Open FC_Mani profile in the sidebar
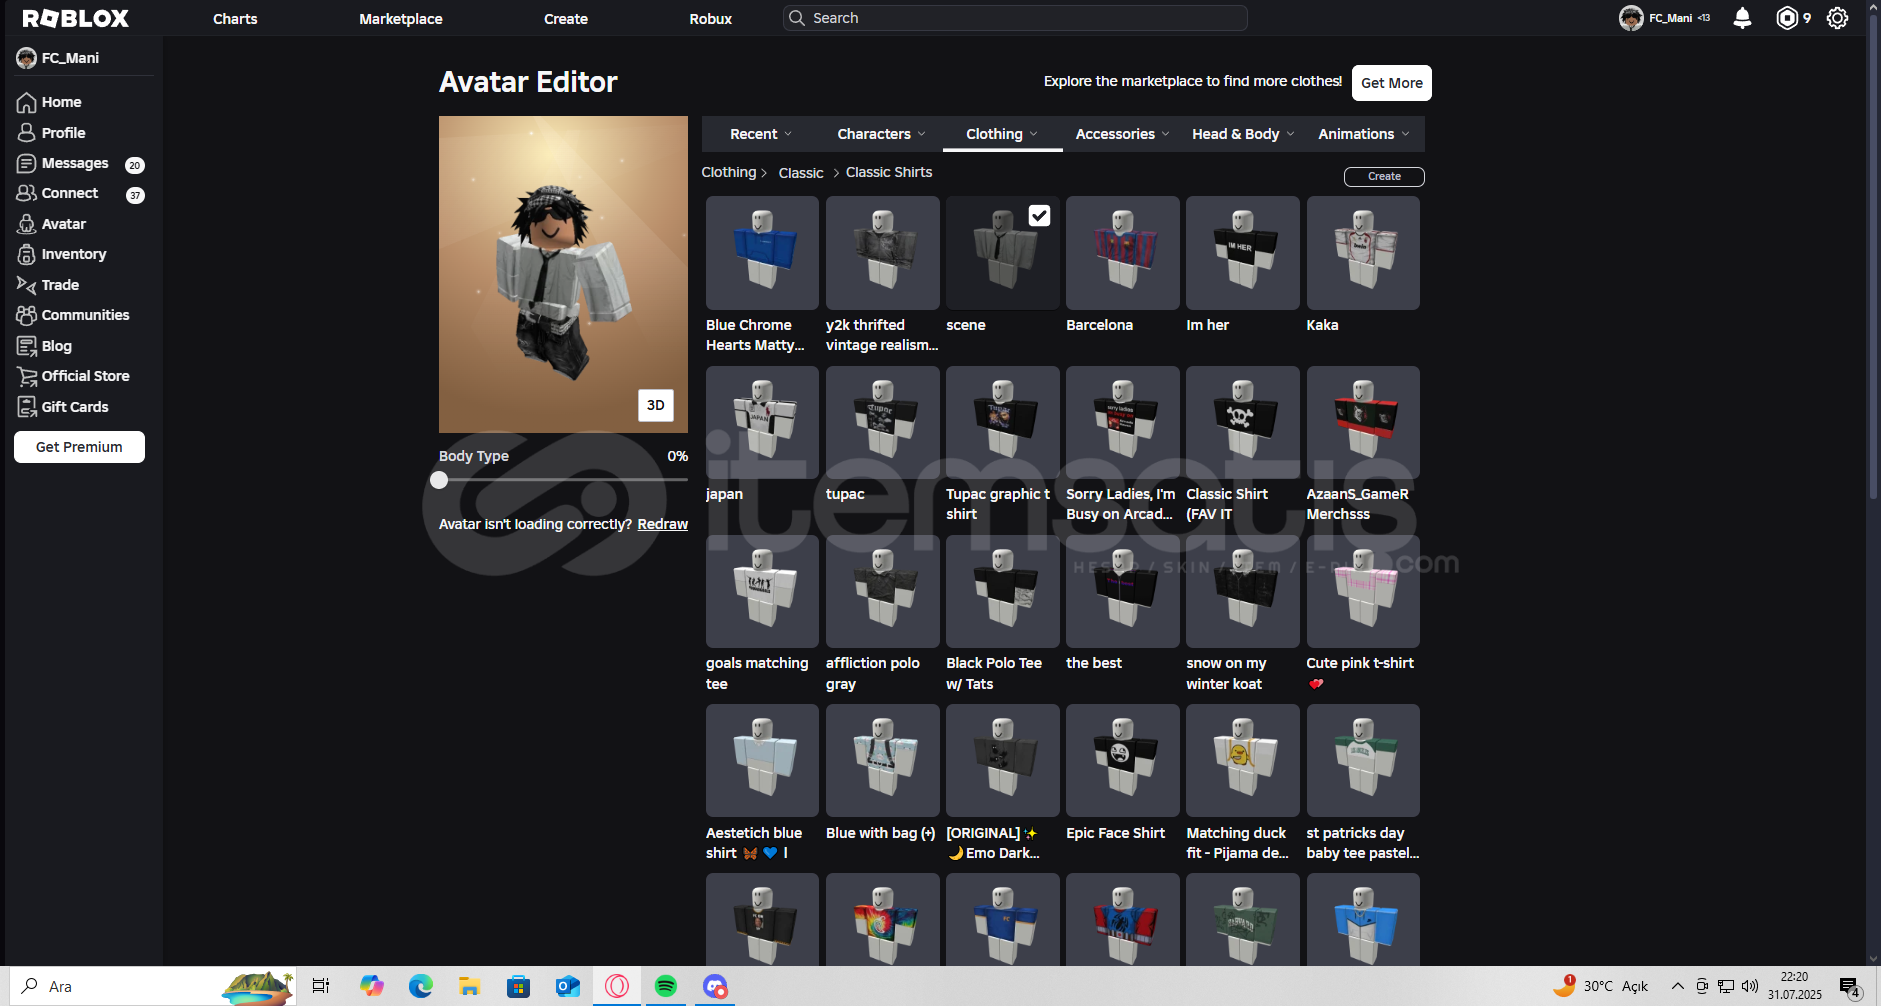 tap(58, 58)
